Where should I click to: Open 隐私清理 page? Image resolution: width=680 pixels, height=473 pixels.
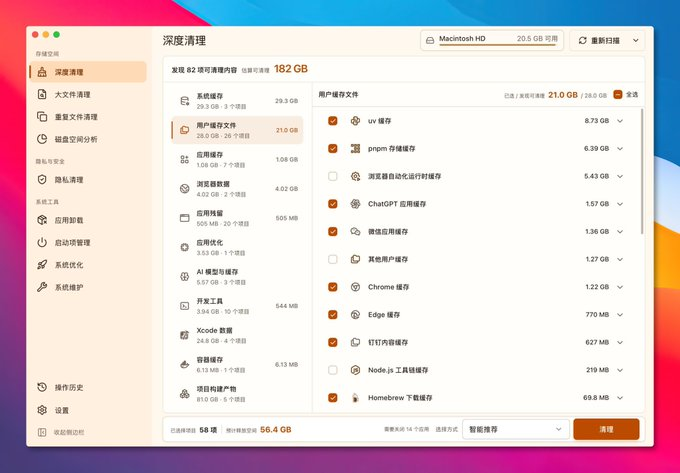pyautogui.click(x=88, y=179)
